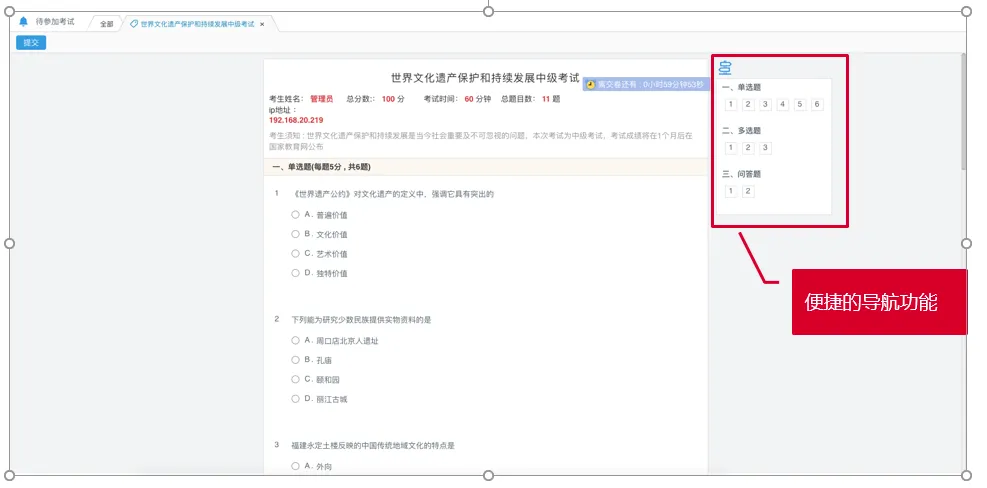Select option A 普遍价值 for question 1
The image size is (987, 488).
296,214
